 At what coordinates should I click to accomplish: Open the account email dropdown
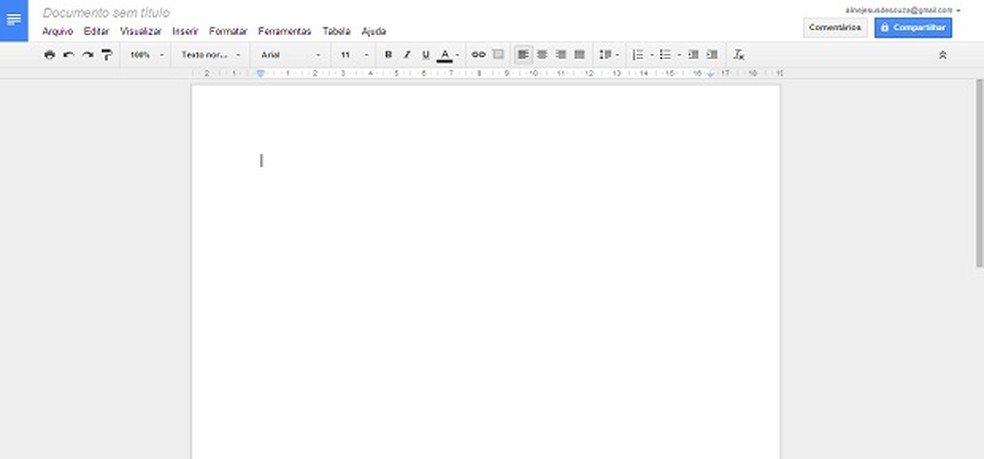point(902,10)
